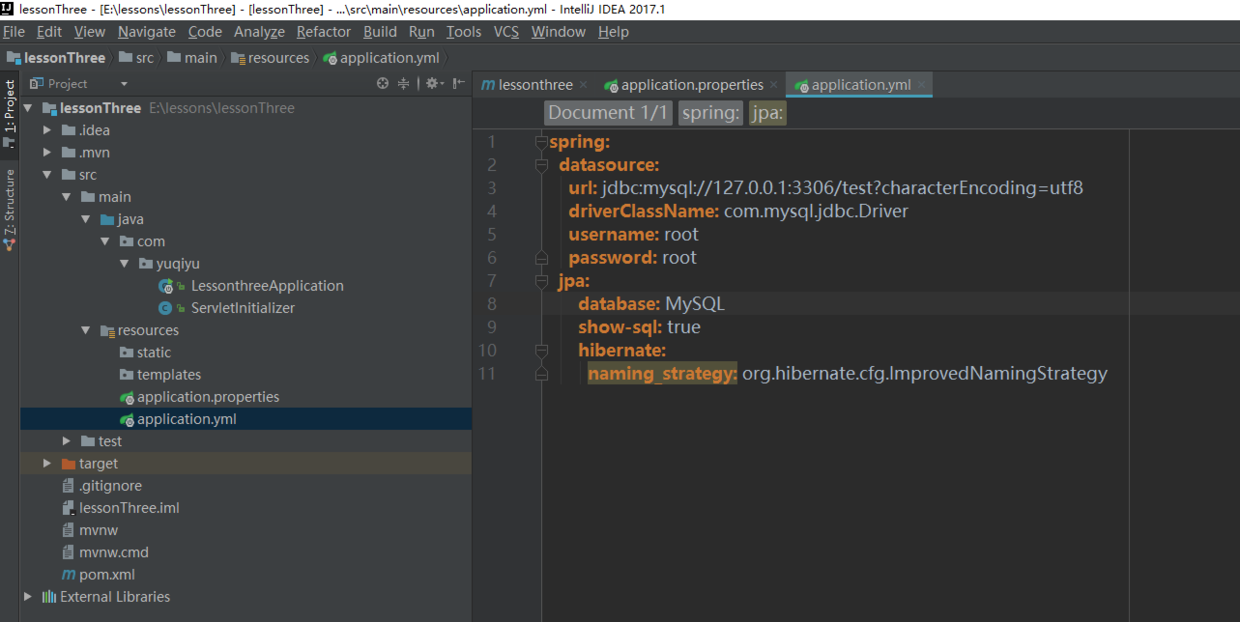Collapse the spring: fold marker on line 1
1240x622 pixels.
pos(541,142)
